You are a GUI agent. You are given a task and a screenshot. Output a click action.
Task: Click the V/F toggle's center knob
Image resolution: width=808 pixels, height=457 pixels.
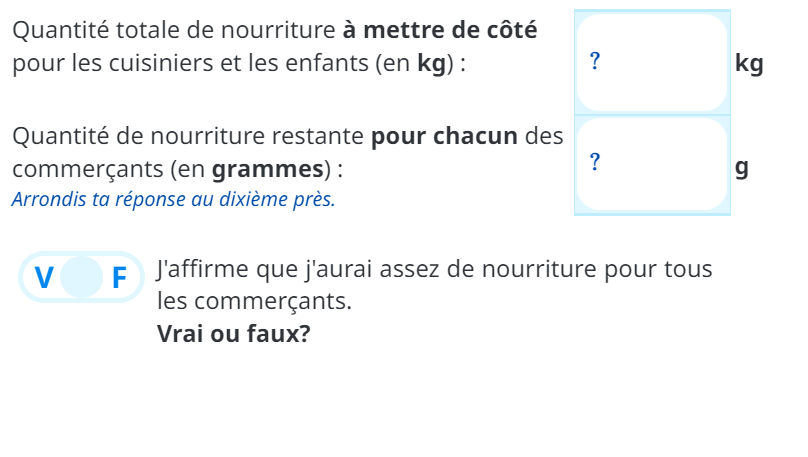coord(81,277)
